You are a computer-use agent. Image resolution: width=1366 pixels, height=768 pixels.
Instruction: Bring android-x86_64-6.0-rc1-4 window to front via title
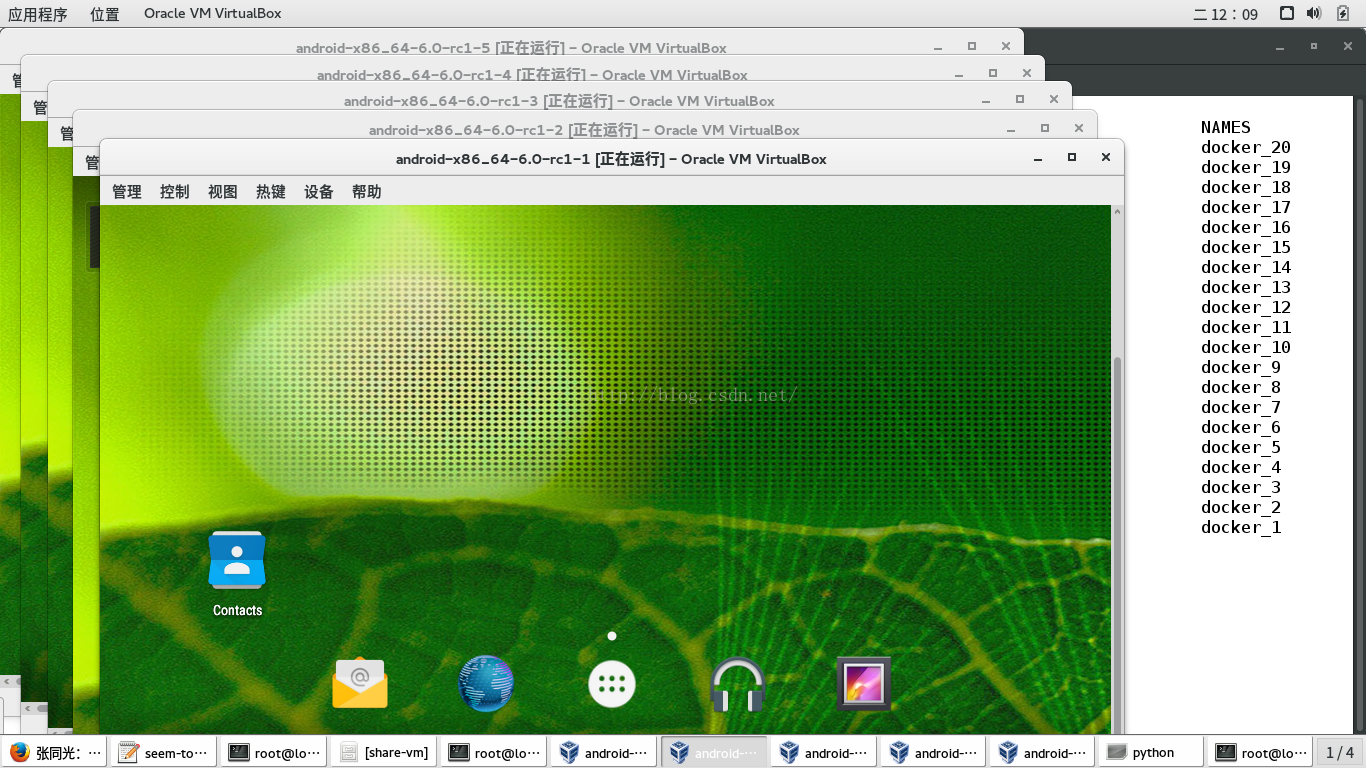point(532,75)
